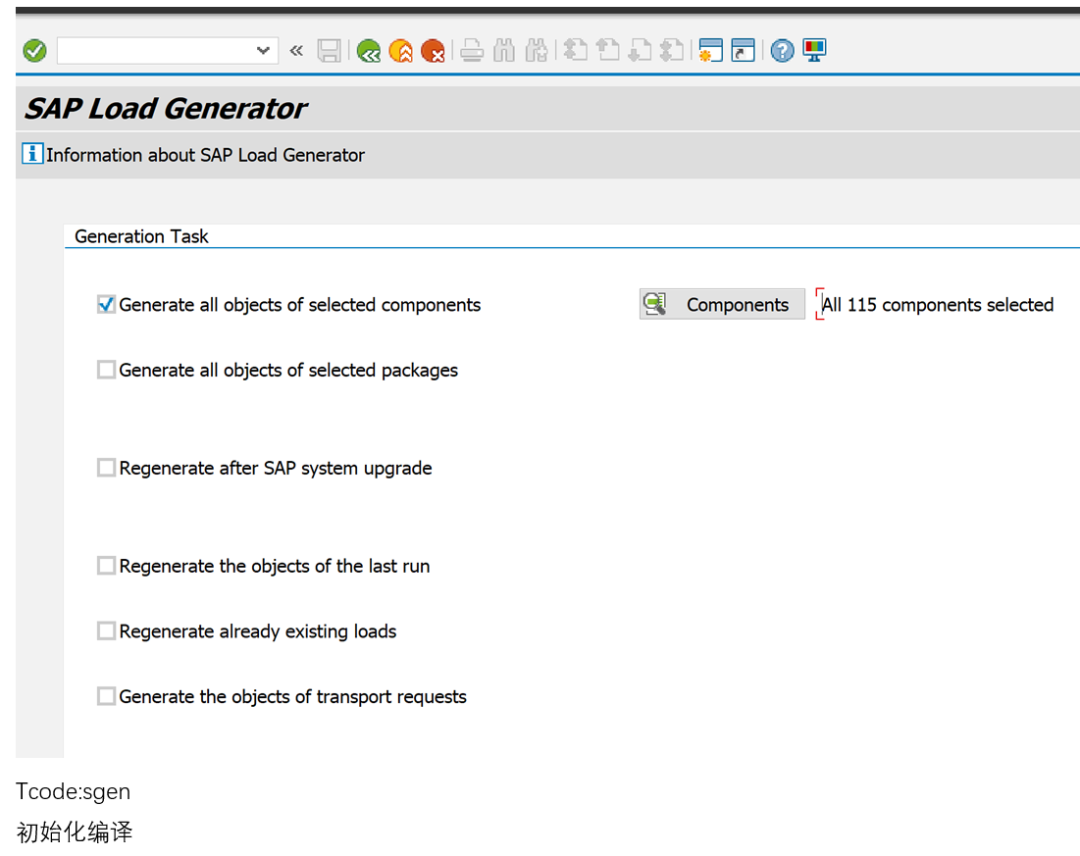Screen dimensions: 1080x856
Task: Click the blue information icon
Action: pyautogui.click(x=32, y=154)
